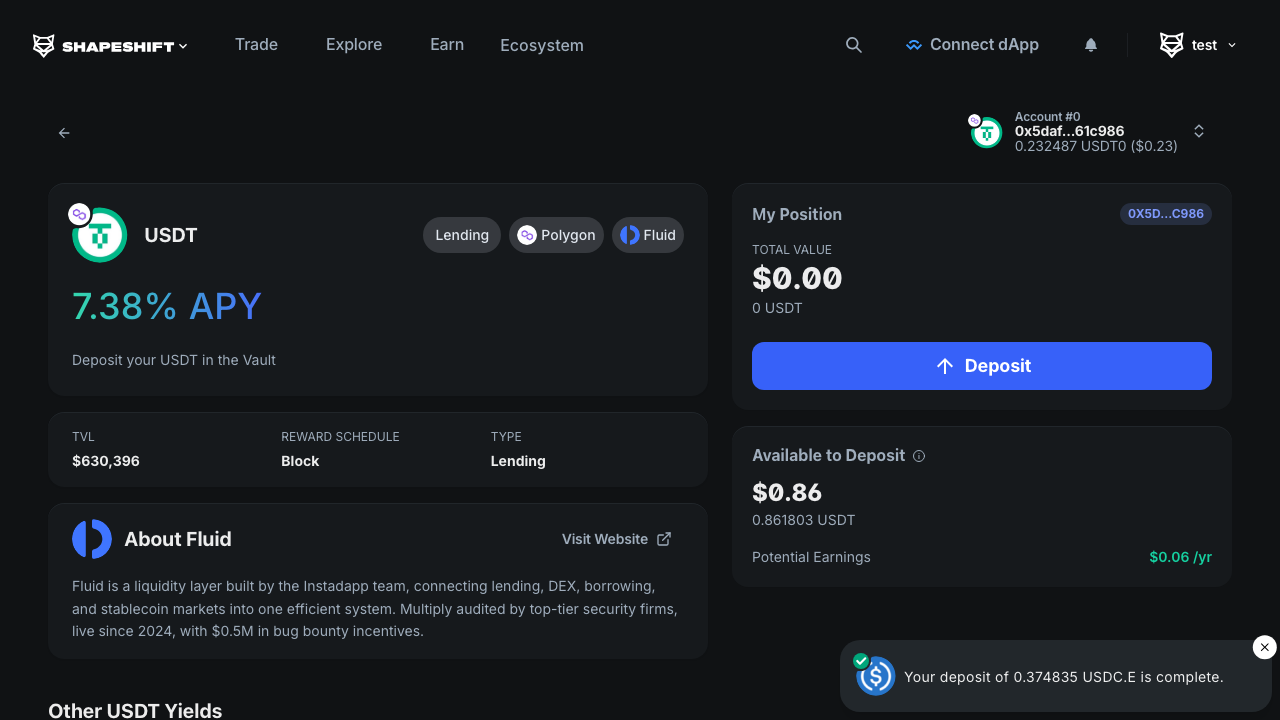Click the external link icon by Visit Website

point(664,538)
